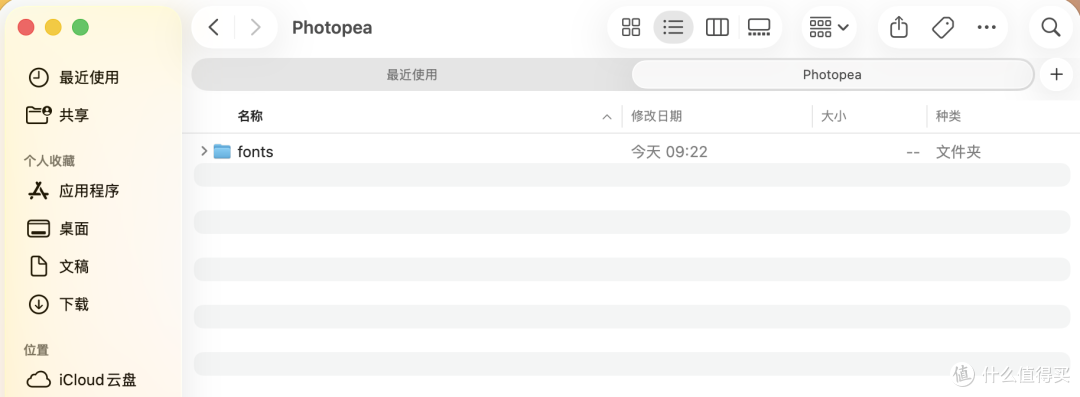This screenshot has height=397, width=1080.
Task: Open the tag editing icon
Action: point(942,28)
